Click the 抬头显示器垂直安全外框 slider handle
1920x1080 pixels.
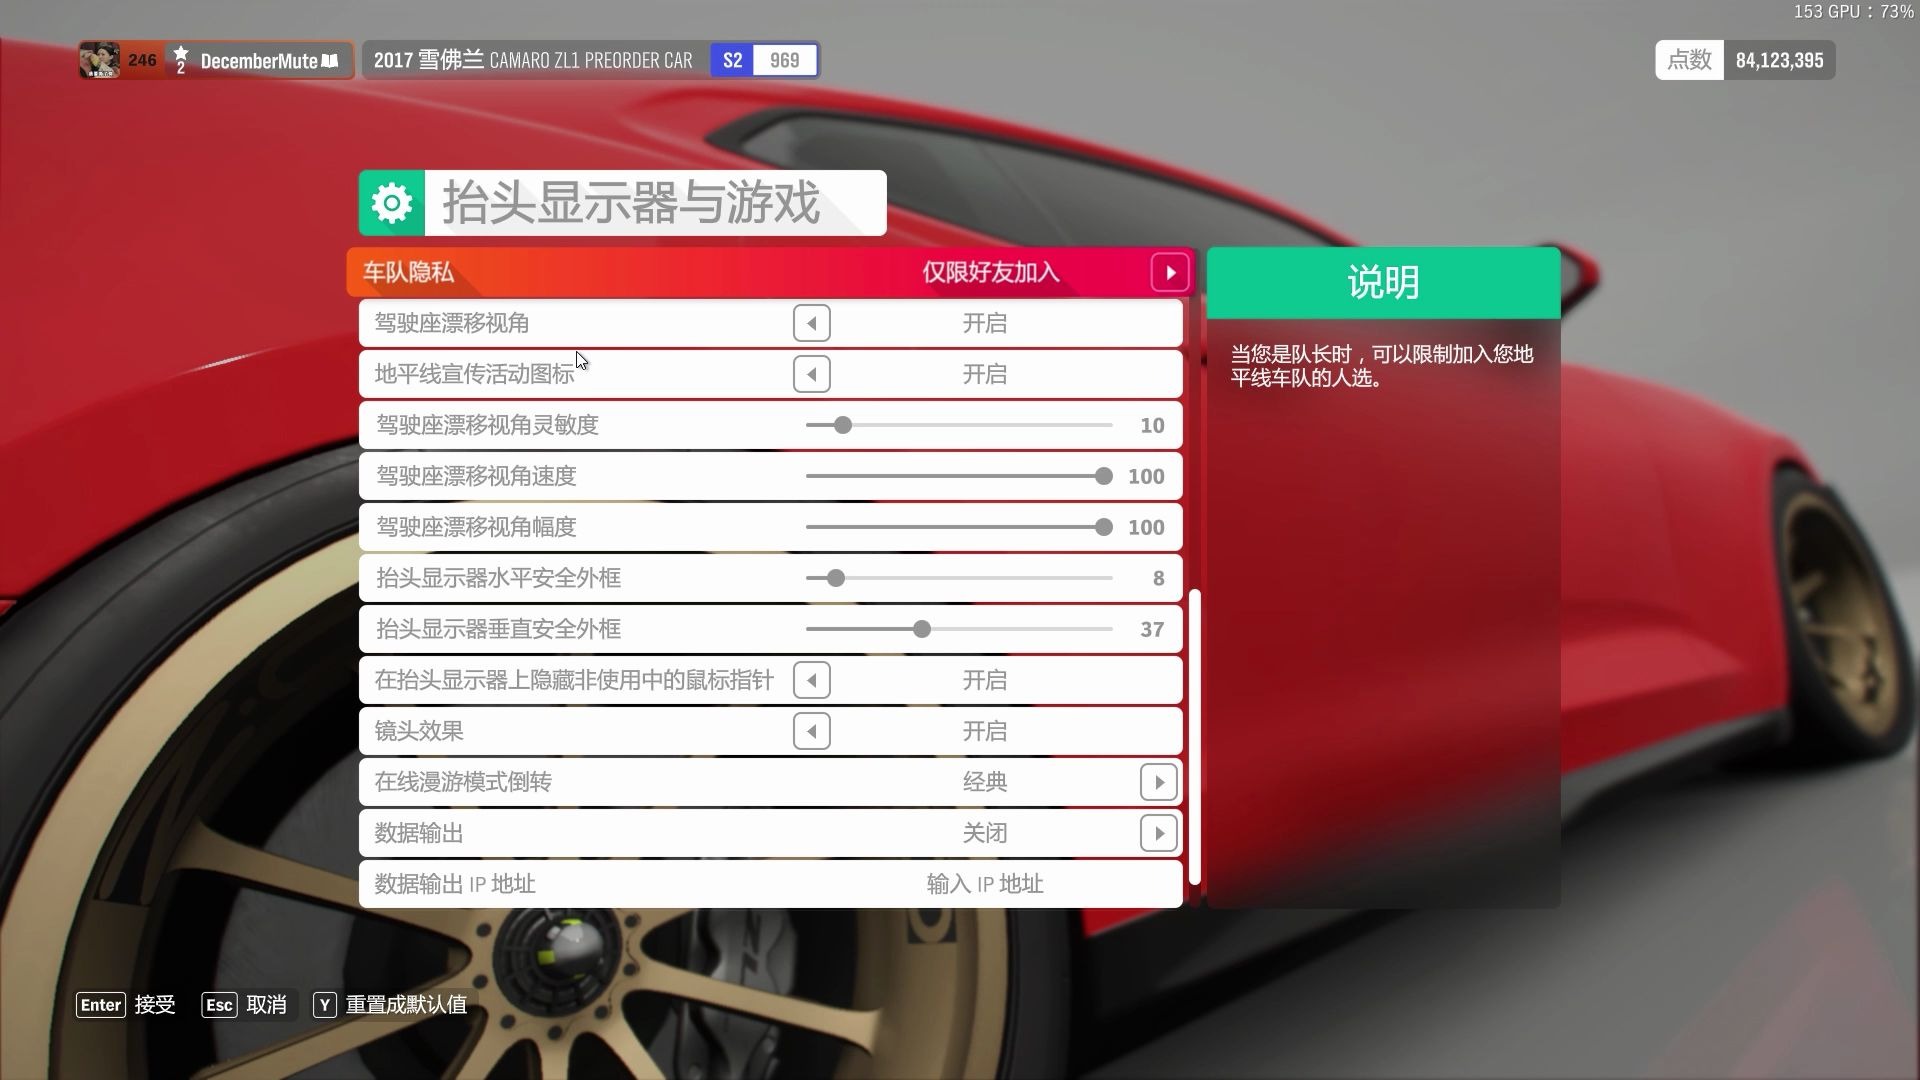coord(922,629)
